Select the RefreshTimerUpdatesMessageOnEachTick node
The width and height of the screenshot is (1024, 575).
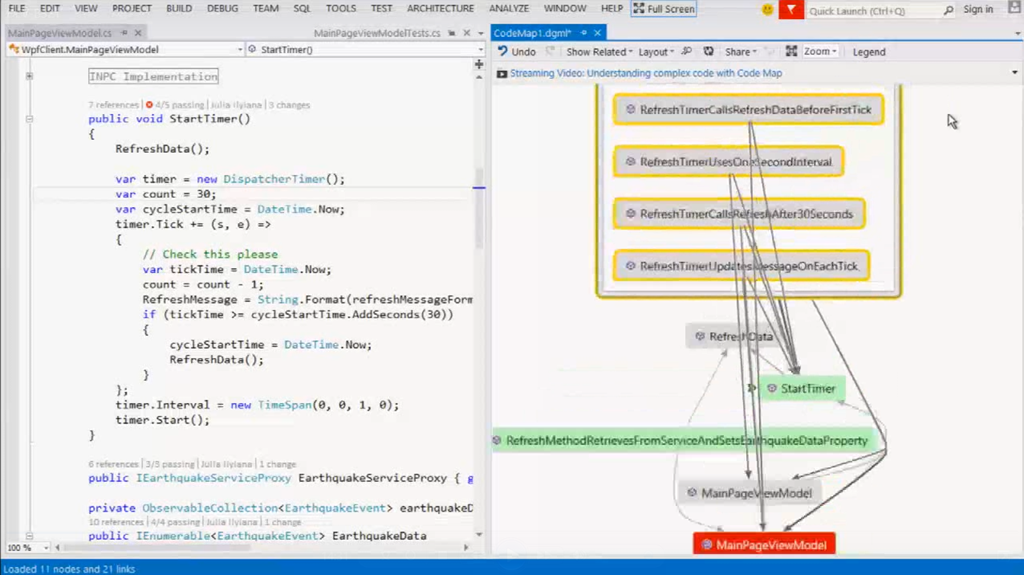tap(741, 266)
